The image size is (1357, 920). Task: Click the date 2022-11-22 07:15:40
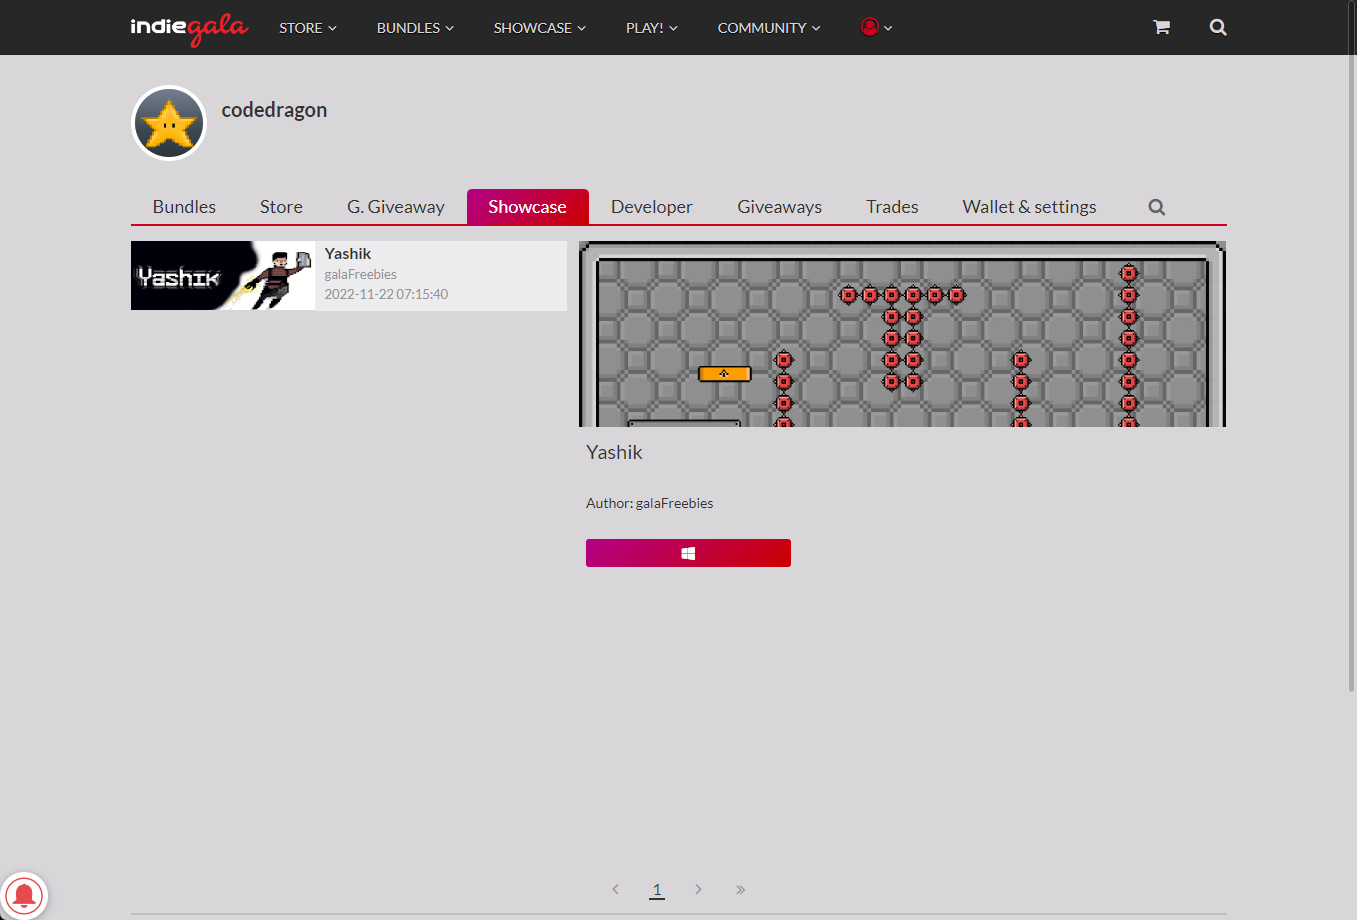click(386, 294)
